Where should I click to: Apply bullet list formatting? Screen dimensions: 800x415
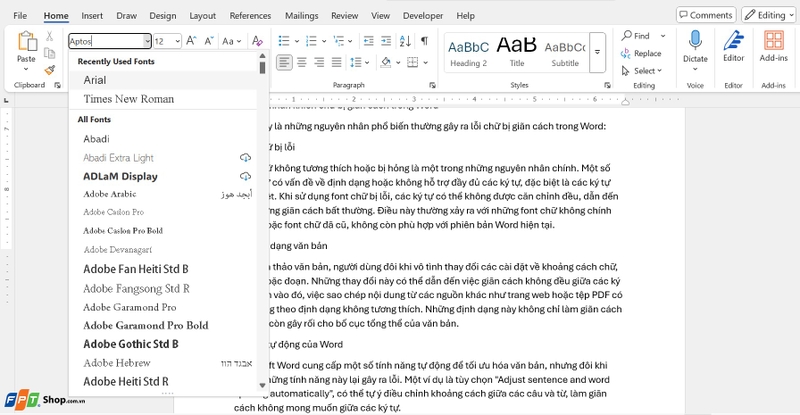tap(284, 41)
